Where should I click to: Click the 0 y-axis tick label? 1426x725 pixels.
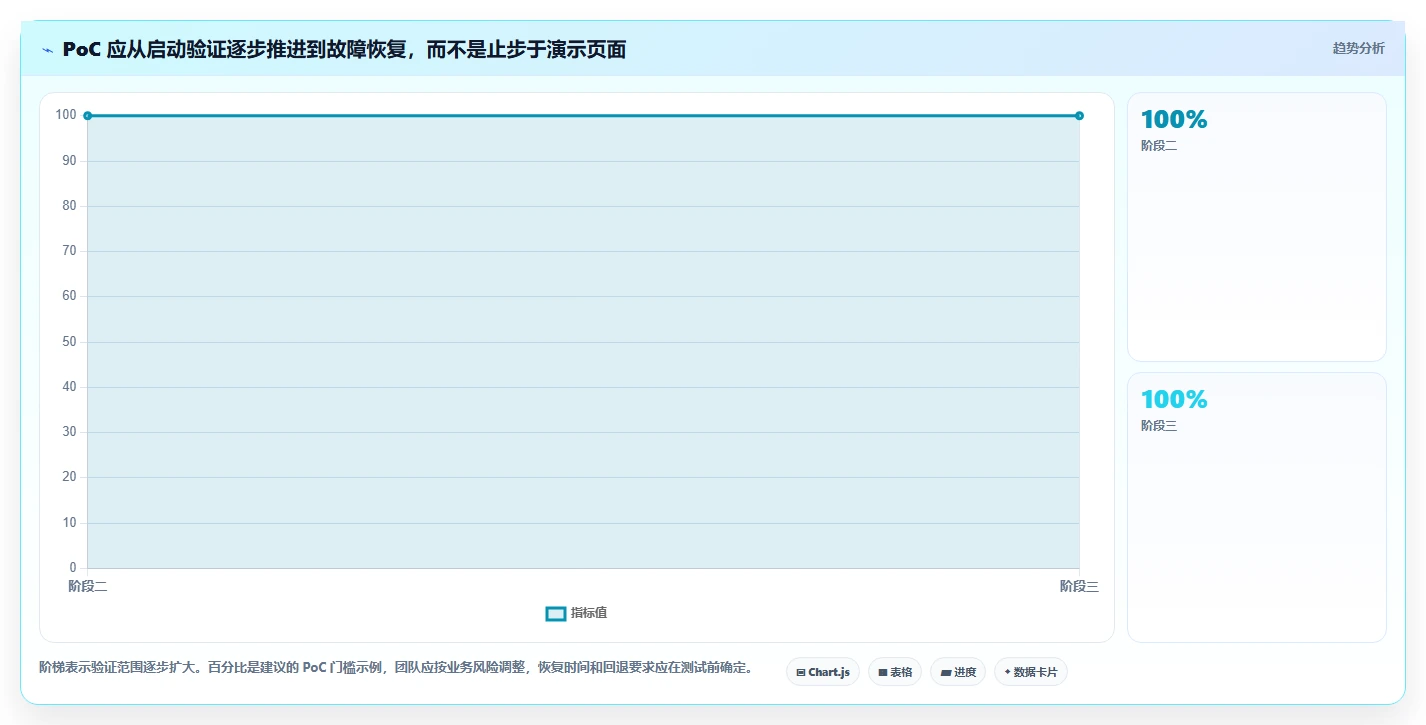coord(73,568)
